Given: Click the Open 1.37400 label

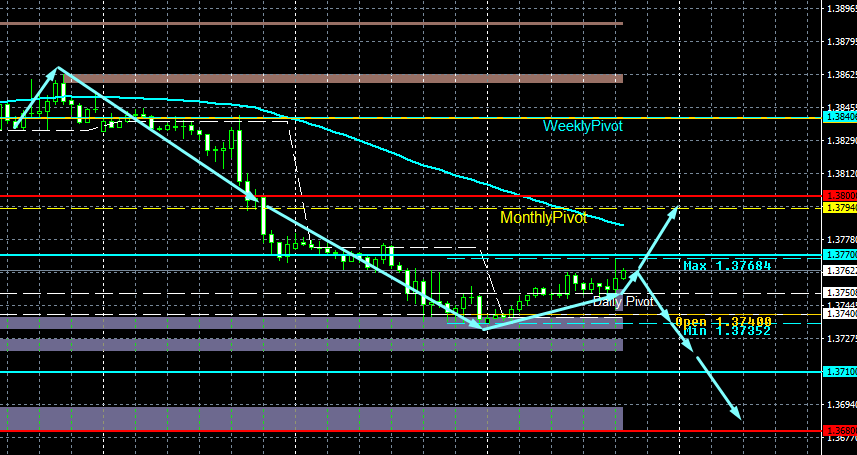Looking at the screenshot, I should [x=723, y=322].
